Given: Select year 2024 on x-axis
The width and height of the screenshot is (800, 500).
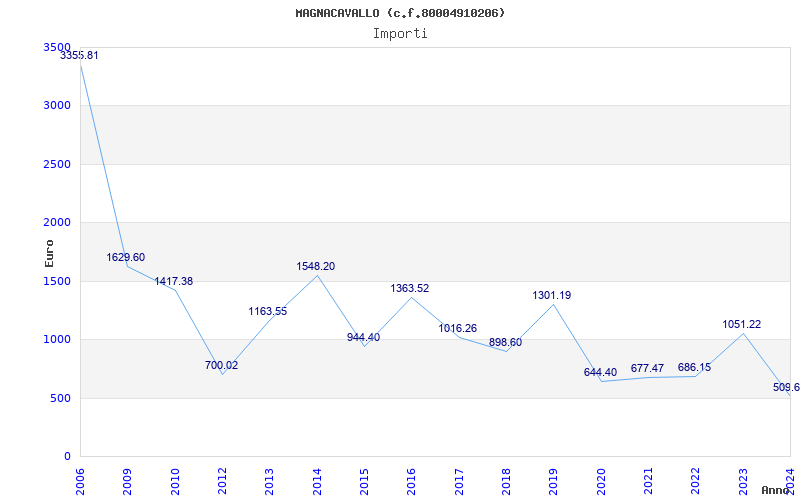Looking at the screenshot, I should tap(790, 480).
